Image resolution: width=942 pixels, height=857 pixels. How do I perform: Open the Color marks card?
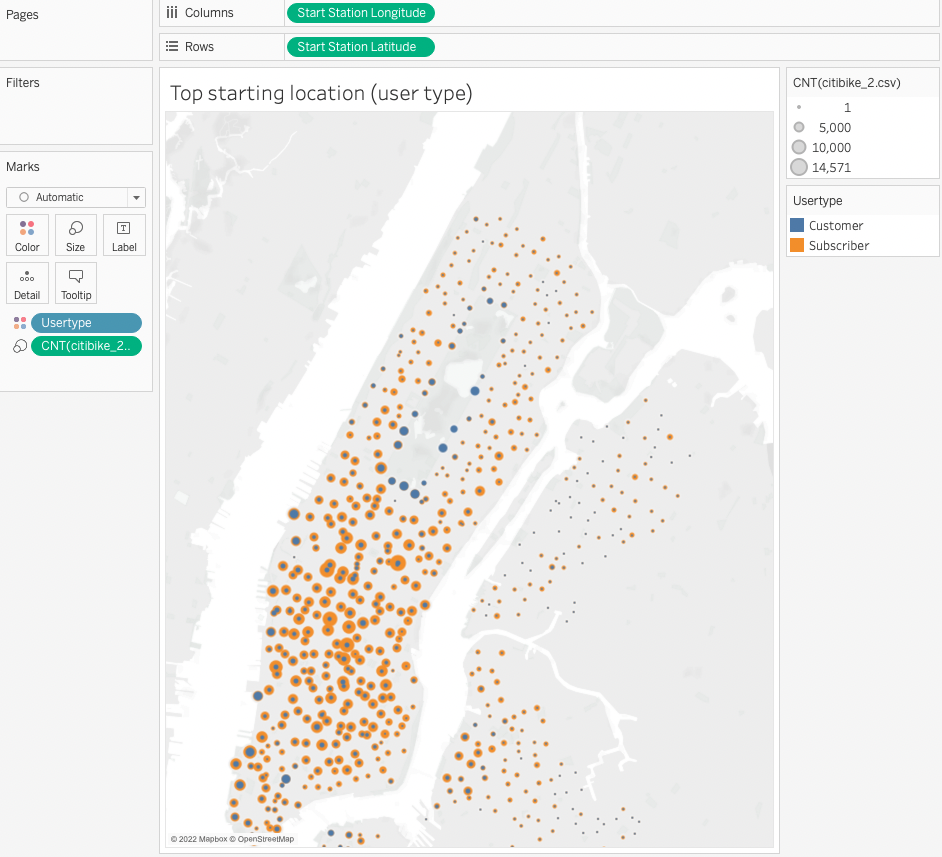point(27,235)
